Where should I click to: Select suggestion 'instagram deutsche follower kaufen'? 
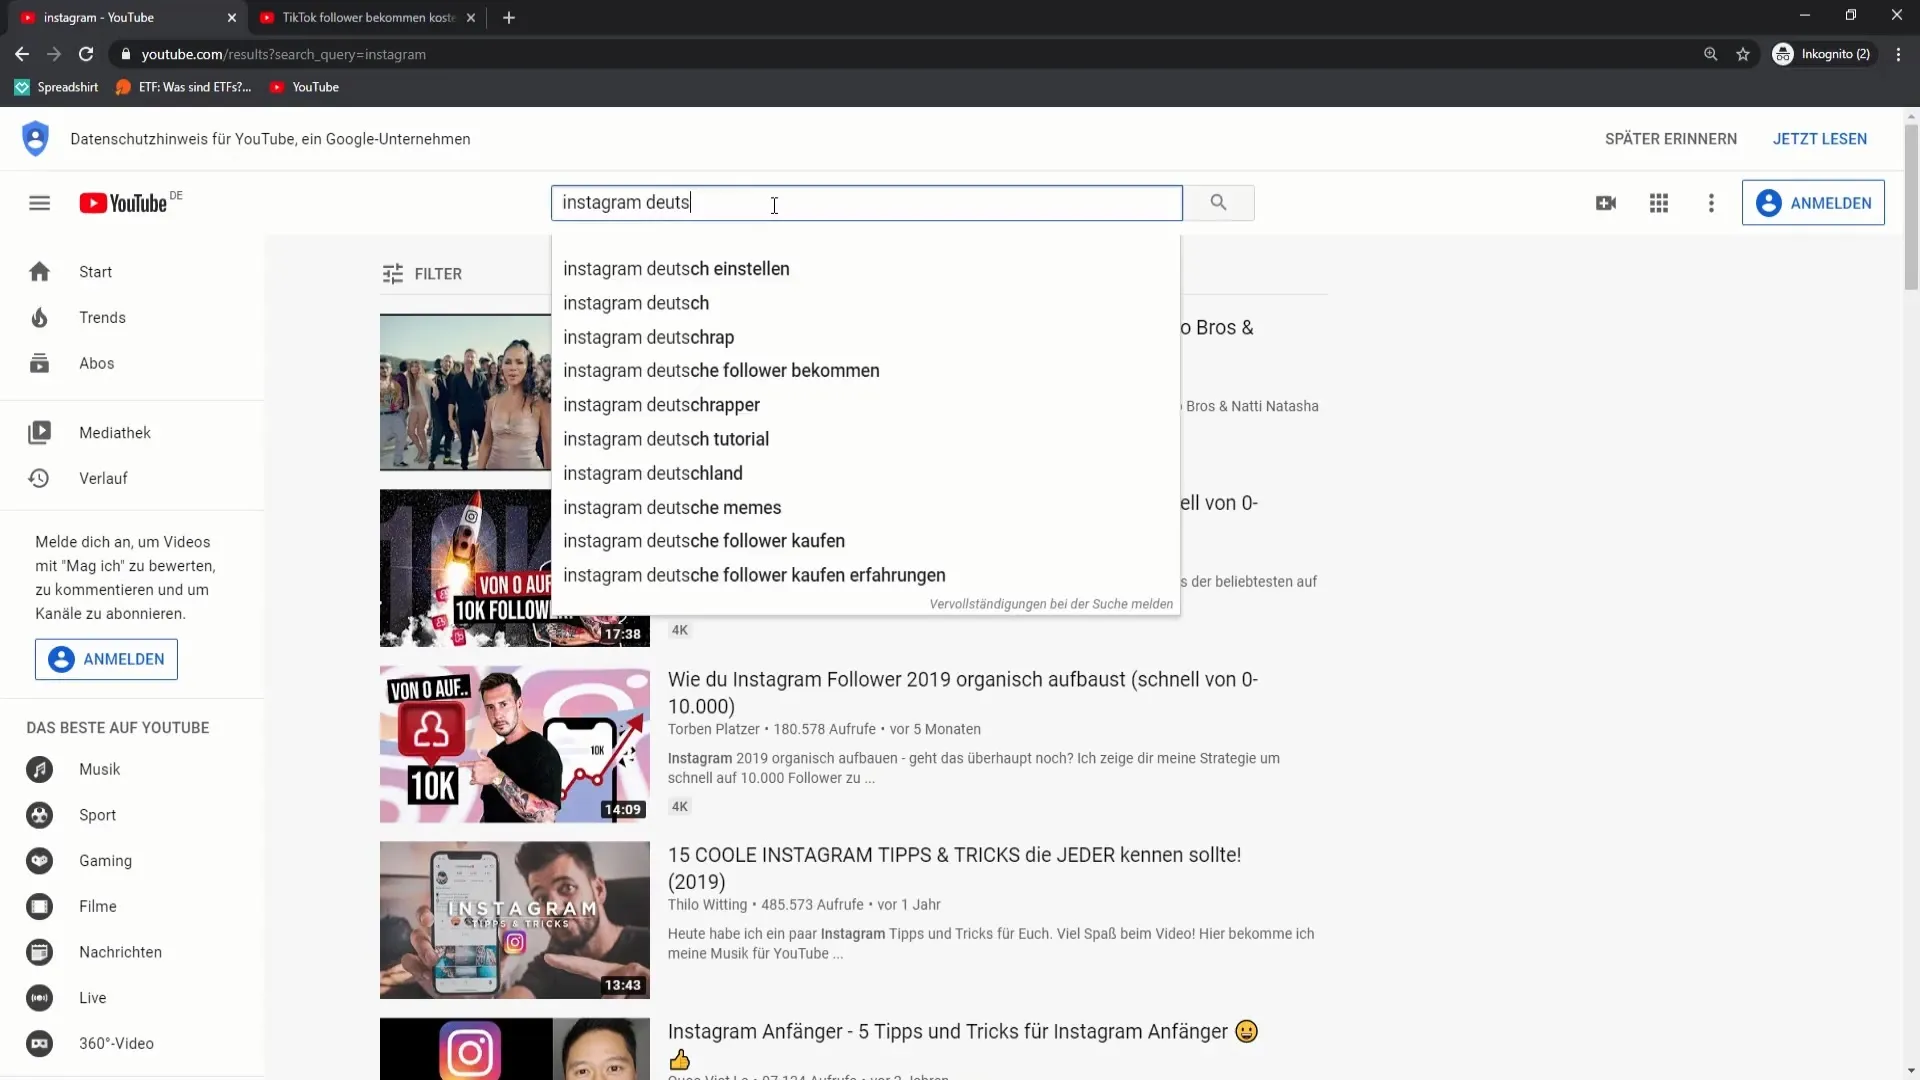(866, 541)
